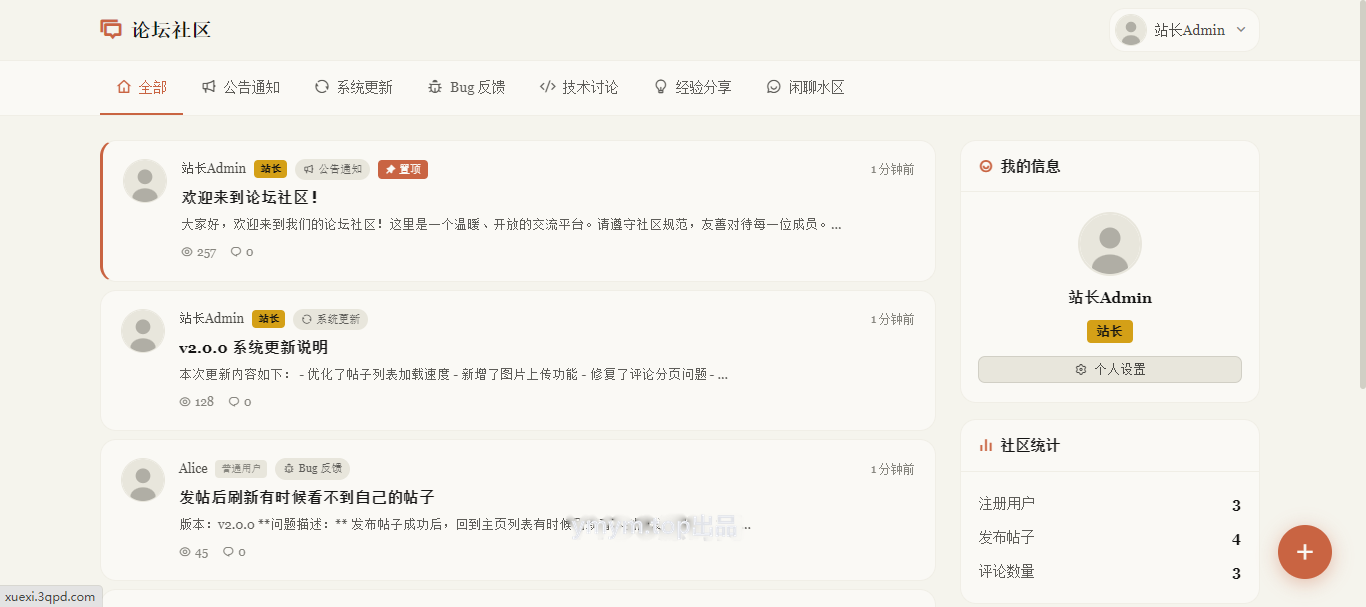Expand the chevron next to 站长Admin
The width and height of the screenshot is (1366, 607).
click(x=1241, y=30)
